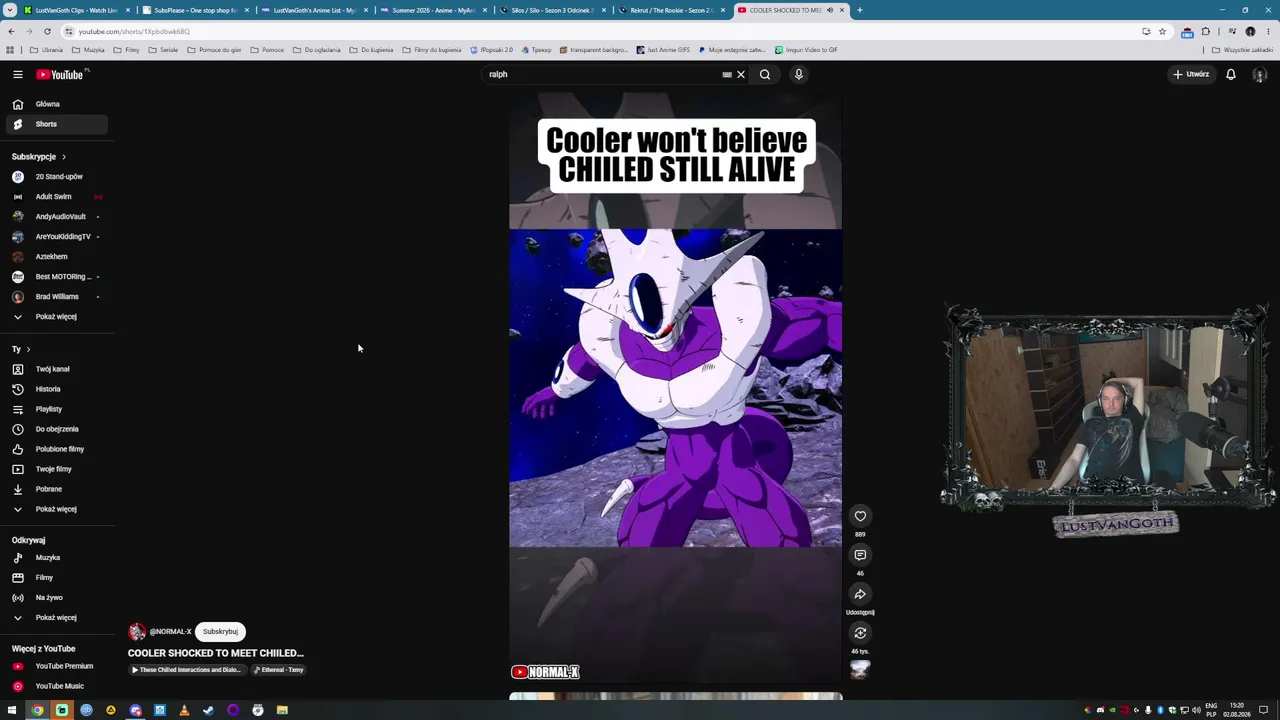
Task: Open the 'Ethereal - Txmy' sound chip
Action: point(279,670)
